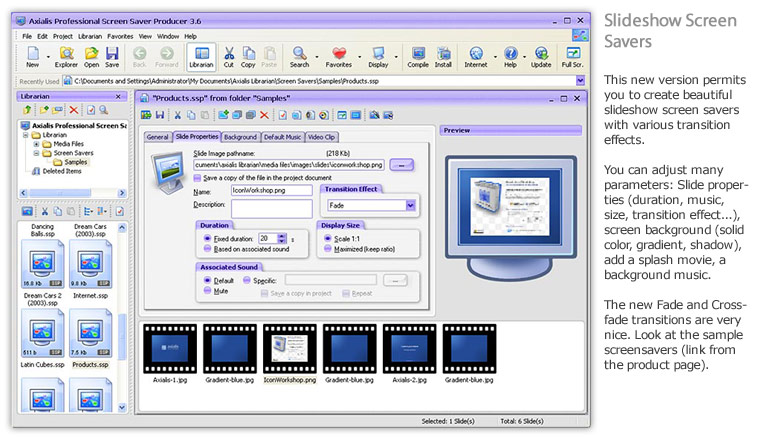Toggle the Repeat checkbox
Viewport: 760px width, 440px height.
coord(346,294)
